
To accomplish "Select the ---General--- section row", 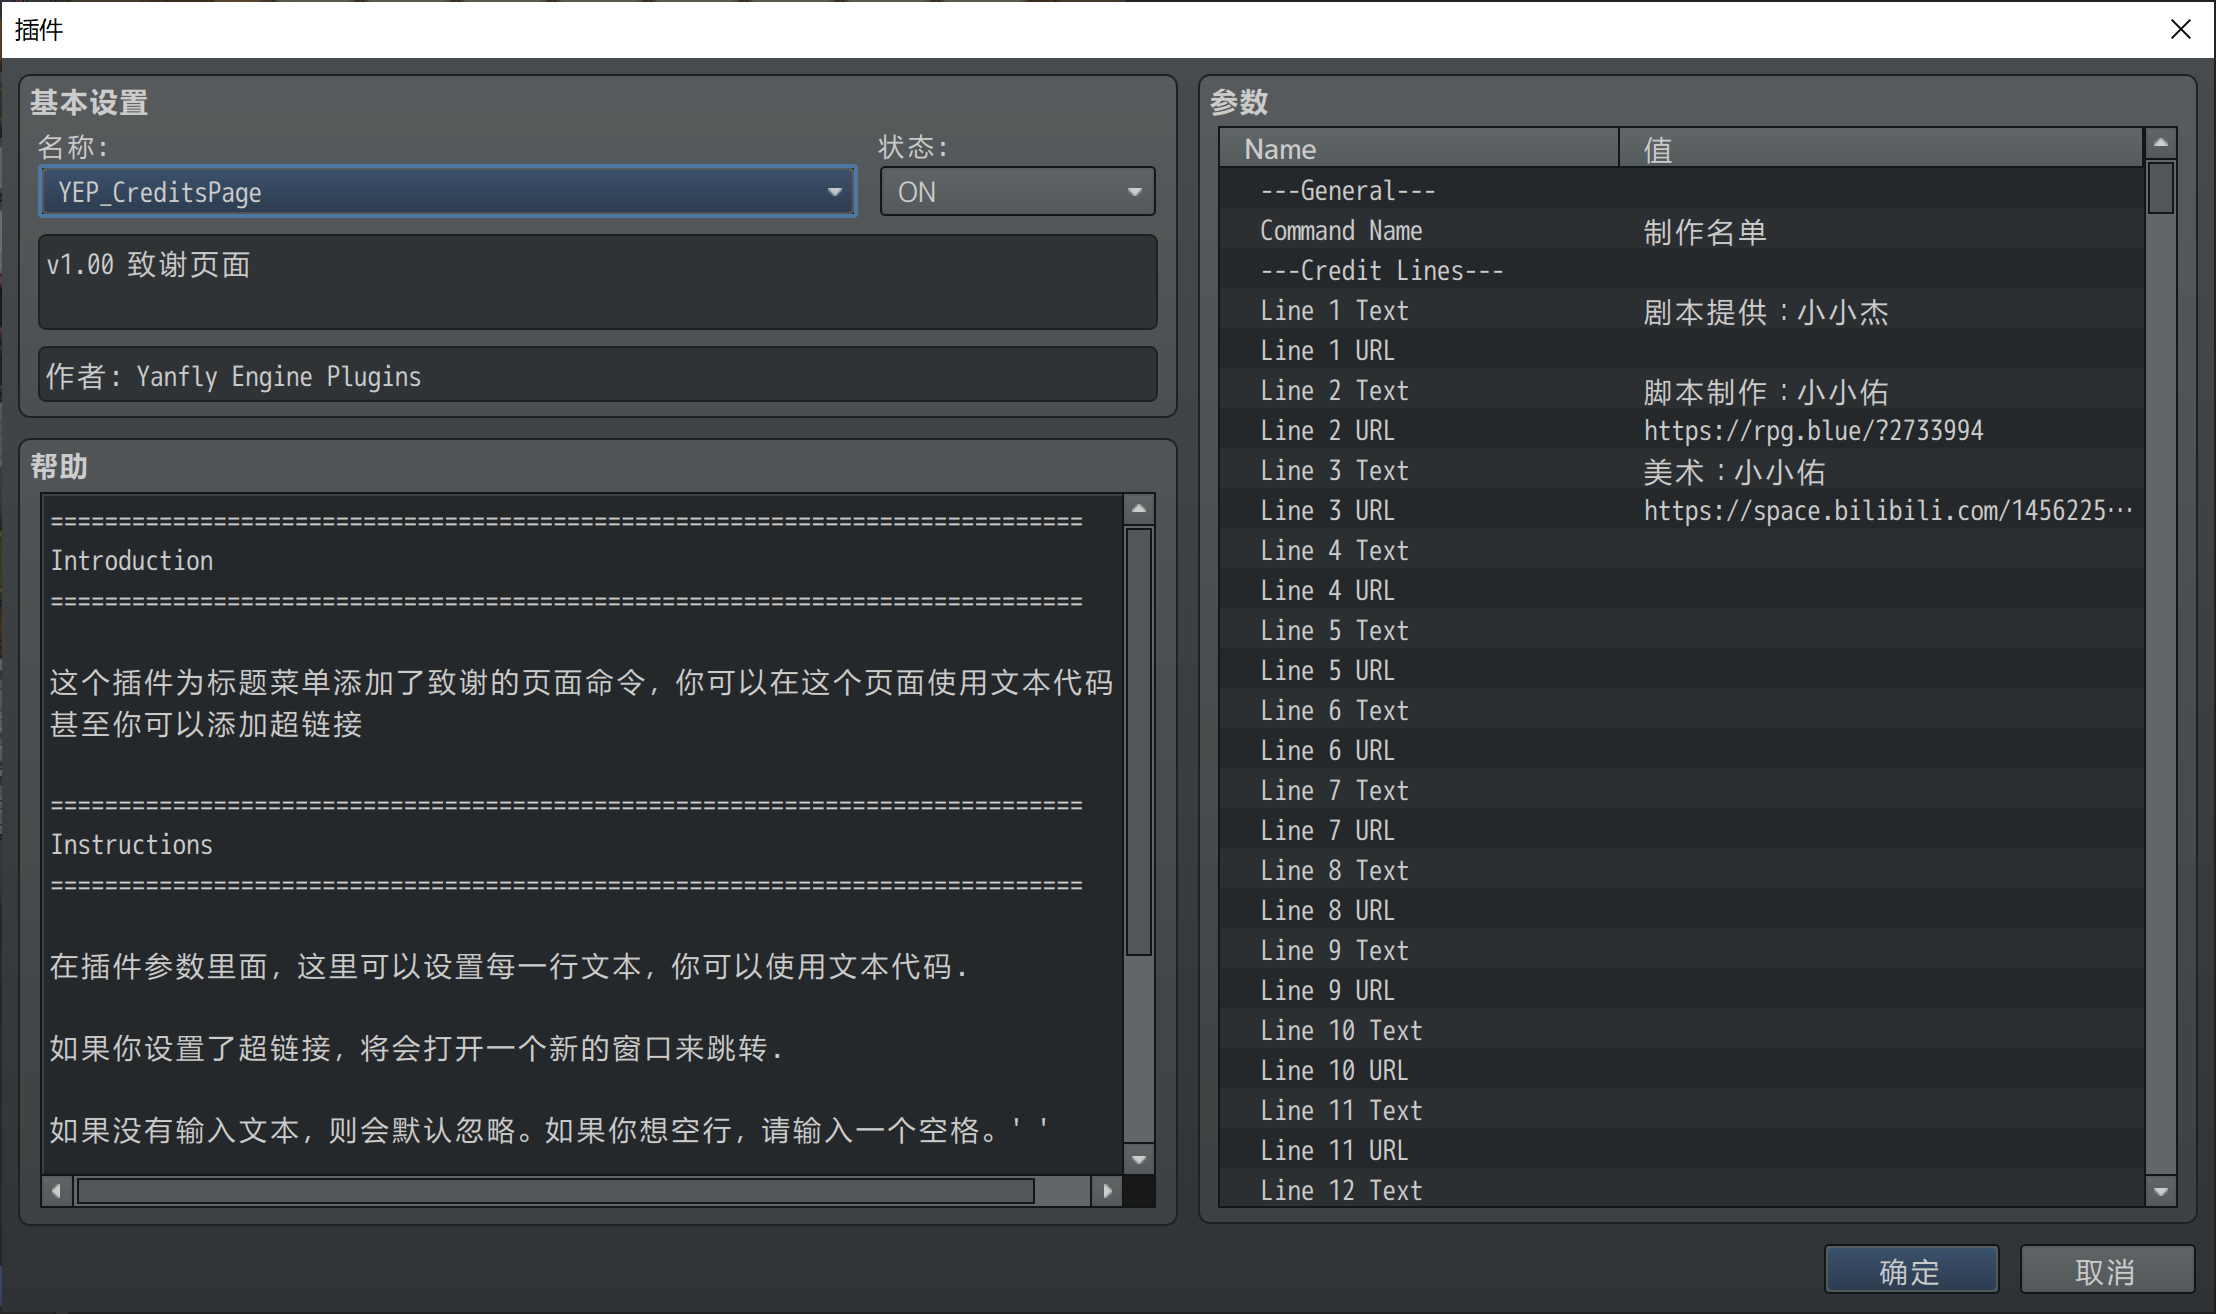I will (1681, 190).
